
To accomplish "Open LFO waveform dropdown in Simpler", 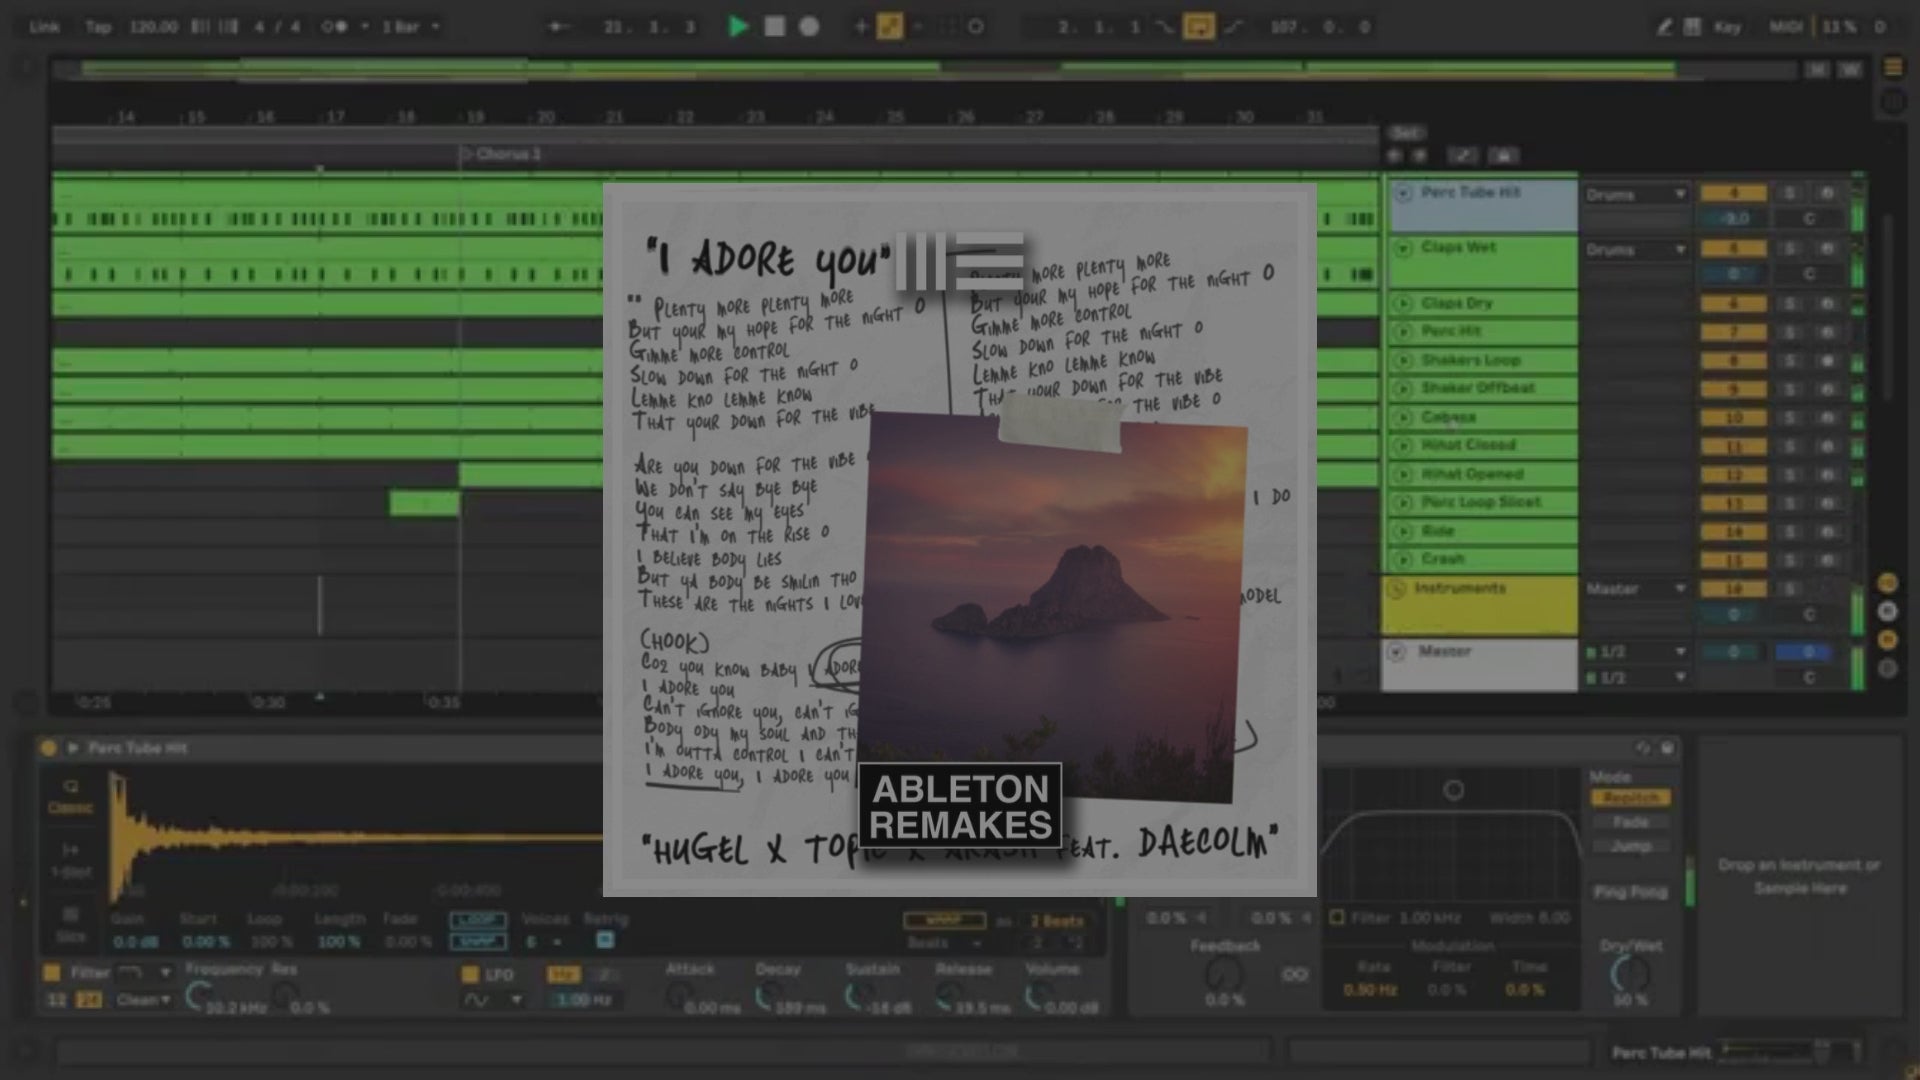I will point(492,1000).
